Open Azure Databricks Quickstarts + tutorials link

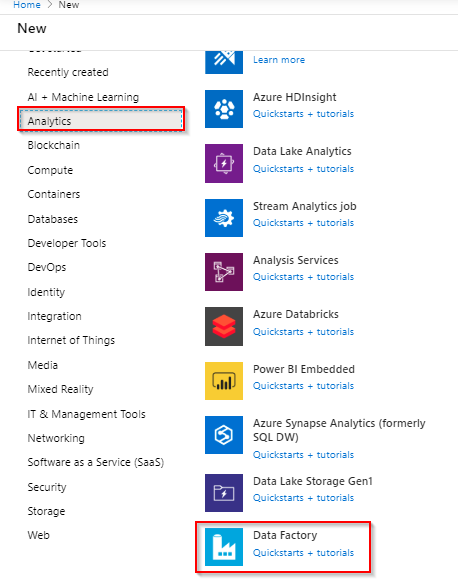[303, 332]
